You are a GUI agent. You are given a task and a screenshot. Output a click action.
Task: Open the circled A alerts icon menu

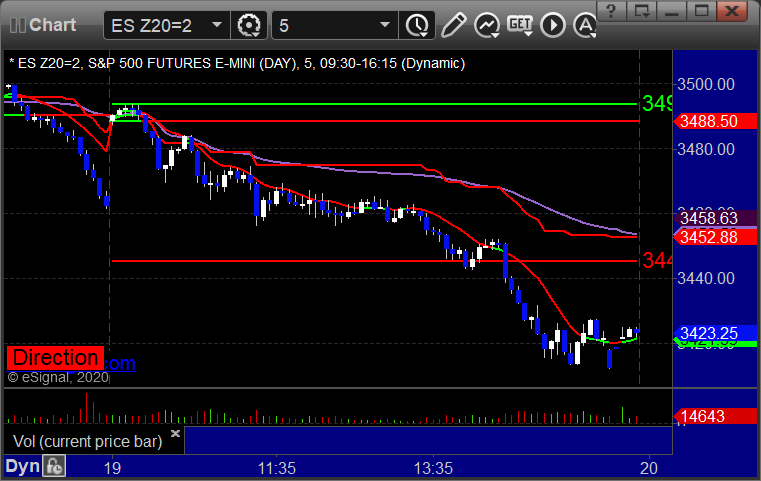pos(585,25)
